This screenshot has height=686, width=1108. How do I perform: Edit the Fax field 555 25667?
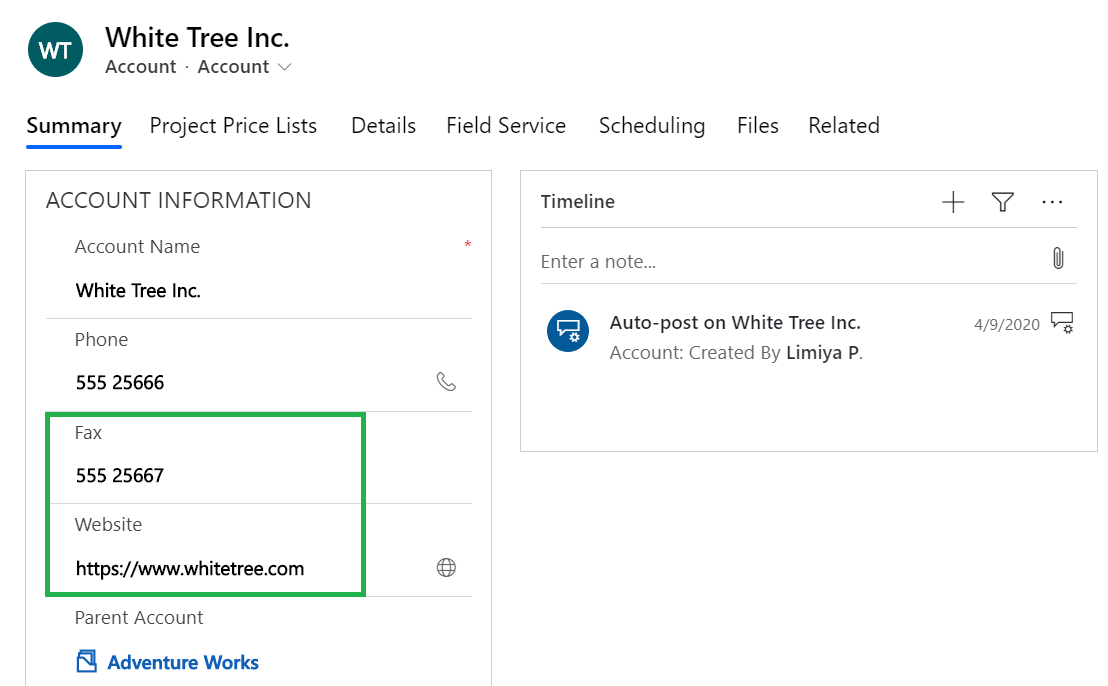click(x=120, y=476)
